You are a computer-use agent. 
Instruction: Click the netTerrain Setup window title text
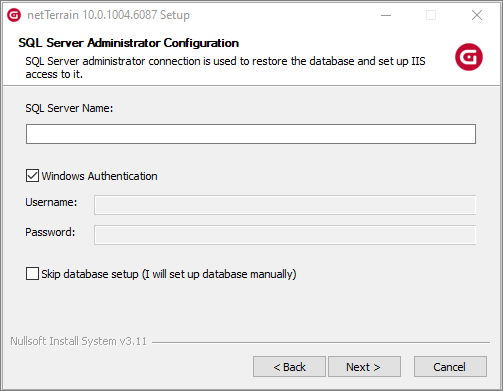pyautogui.click(x=108, y=15)
